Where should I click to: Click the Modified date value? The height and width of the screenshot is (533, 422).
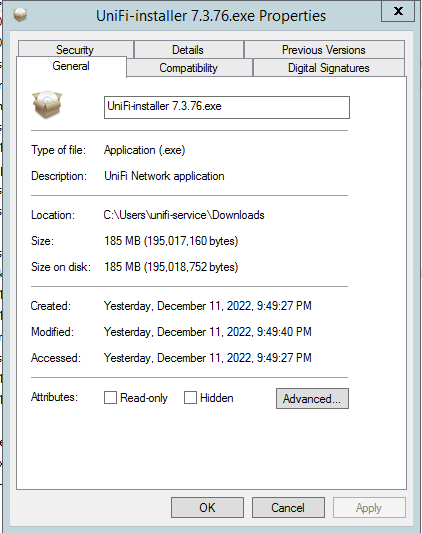(x=208, y=332)
